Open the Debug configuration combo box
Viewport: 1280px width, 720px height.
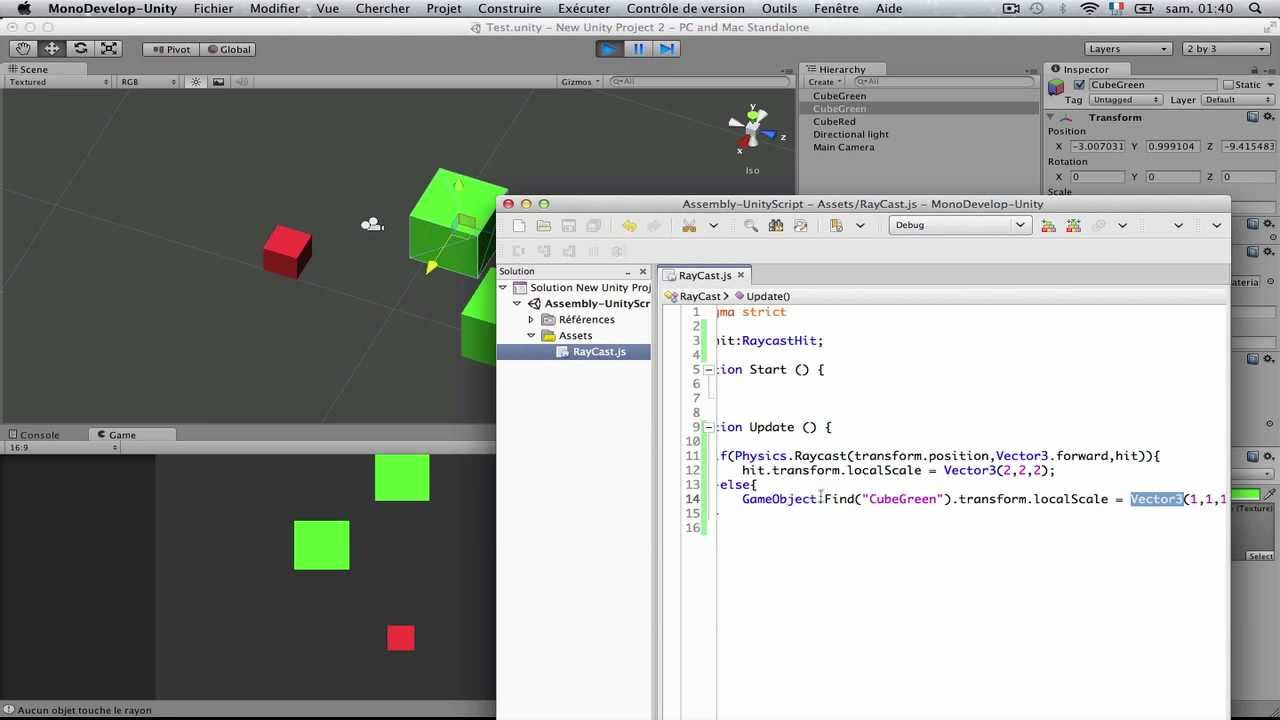click(x=959, y=225)
